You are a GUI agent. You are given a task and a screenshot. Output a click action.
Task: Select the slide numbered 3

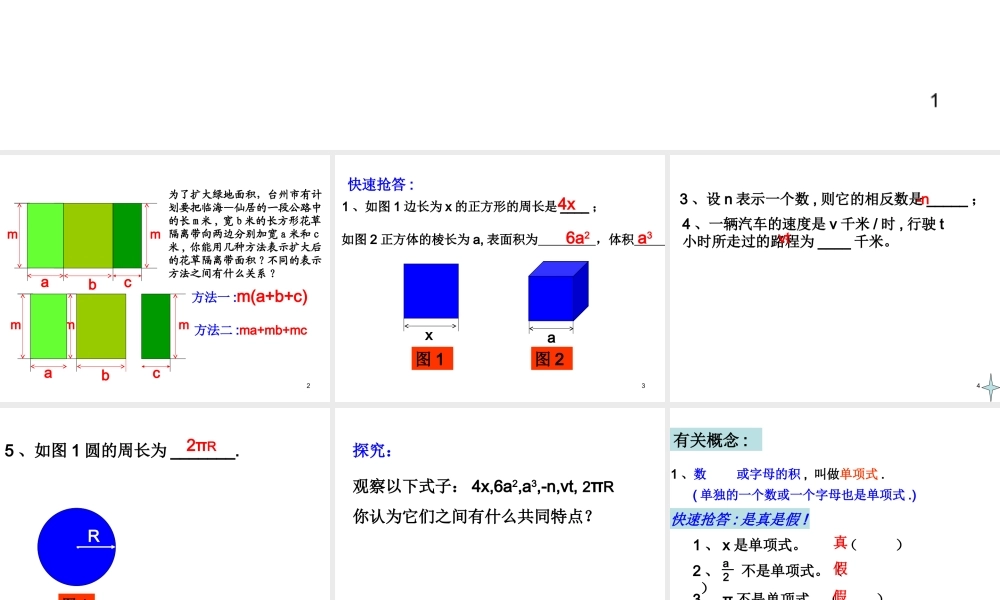pos(644,385)
